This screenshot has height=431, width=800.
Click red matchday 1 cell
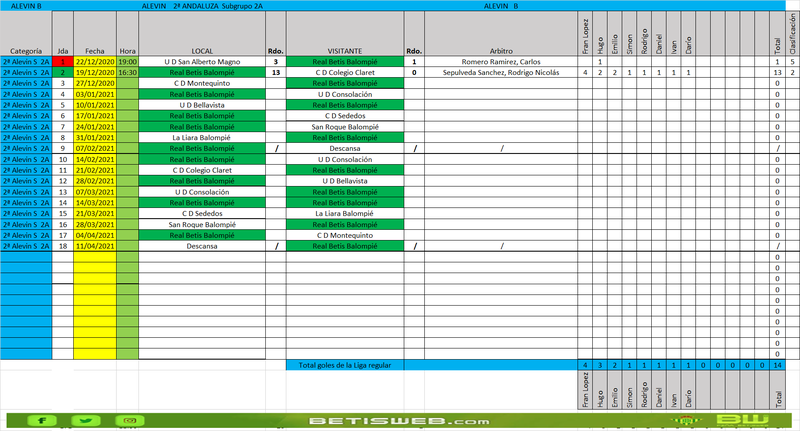[x=63, y=62]
